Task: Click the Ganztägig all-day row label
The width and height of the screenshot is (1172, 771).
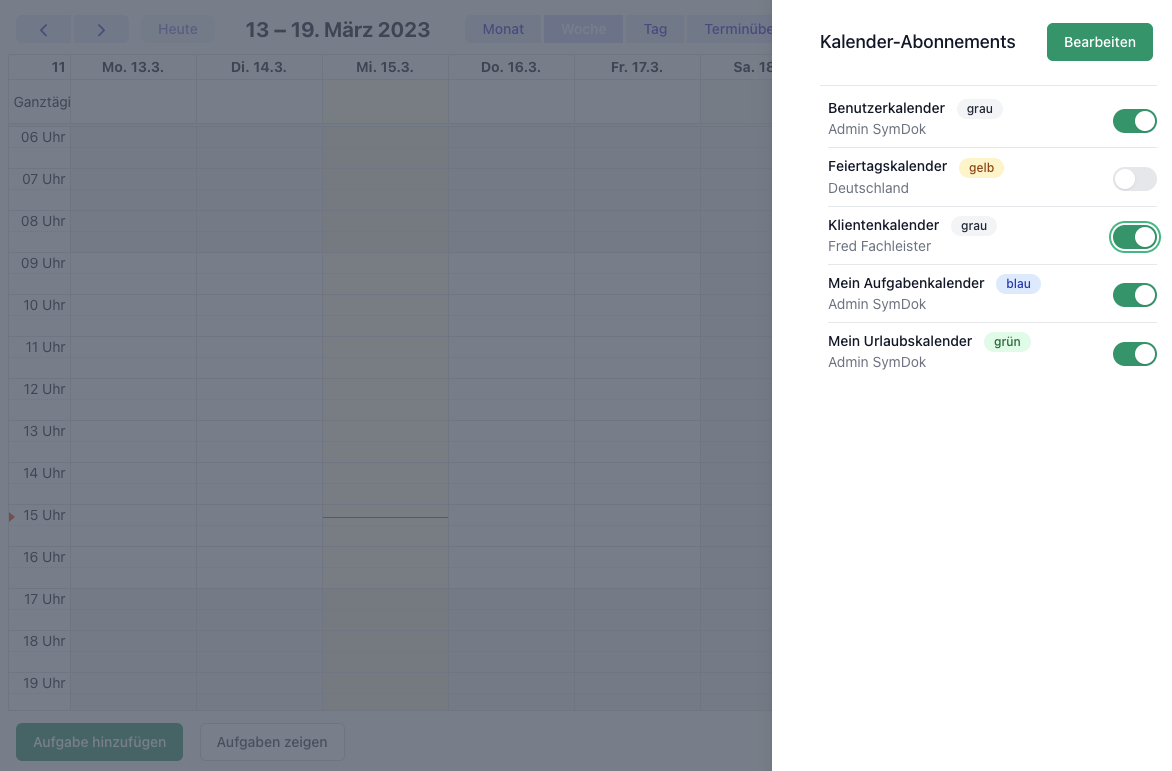Action: (x=40, y=102)
